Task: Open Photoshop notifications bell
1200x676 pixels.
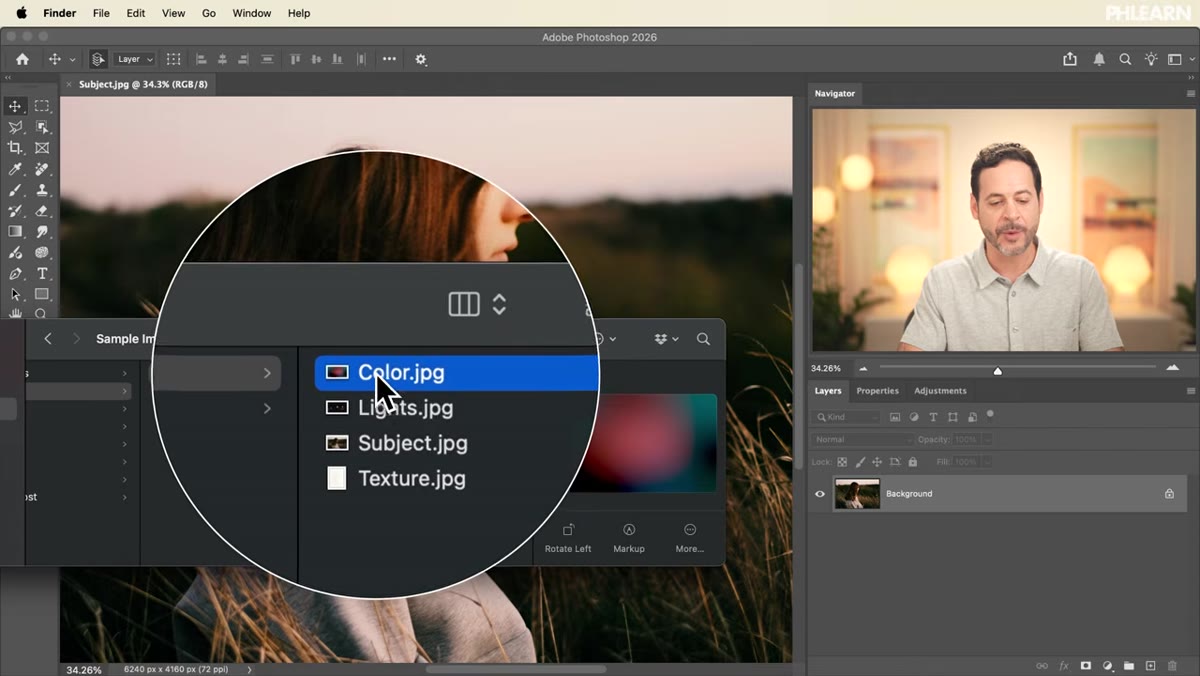Action: [1099, 59]
